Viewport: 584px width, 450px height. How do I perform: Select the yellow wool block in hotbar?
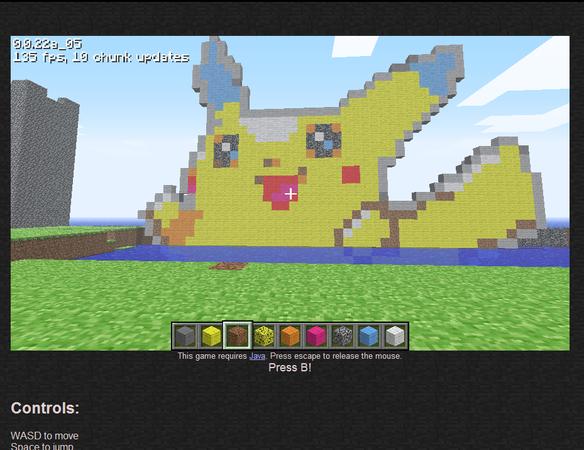coord(211,336)
